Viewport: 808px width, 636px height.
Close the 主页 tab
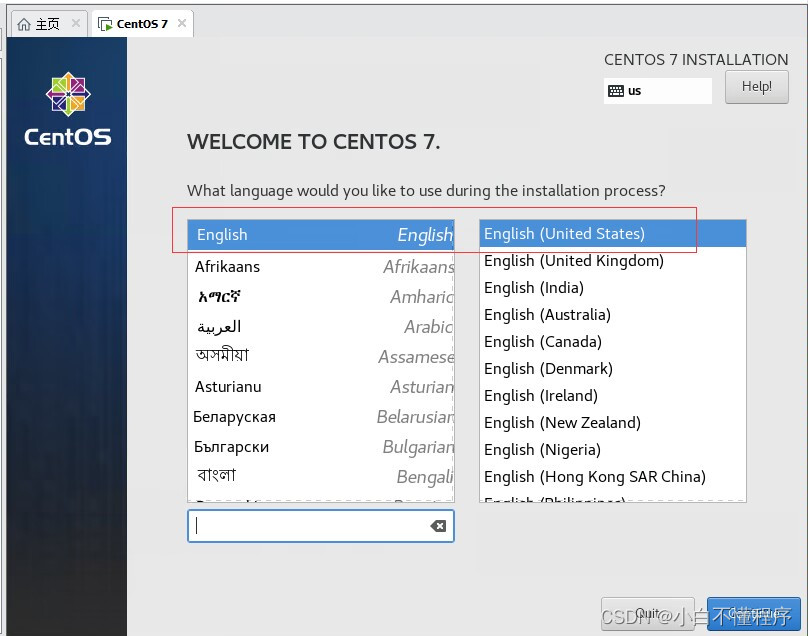point(76,23)
